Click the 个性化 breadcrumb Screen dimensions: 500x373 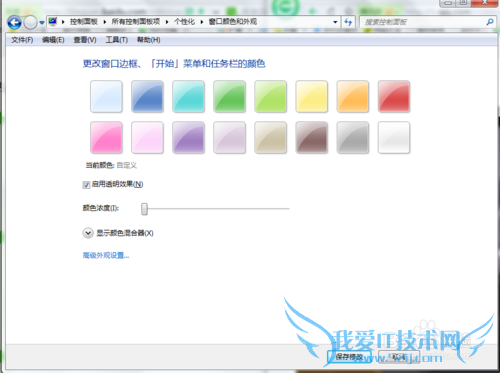[x=184, y=22]
